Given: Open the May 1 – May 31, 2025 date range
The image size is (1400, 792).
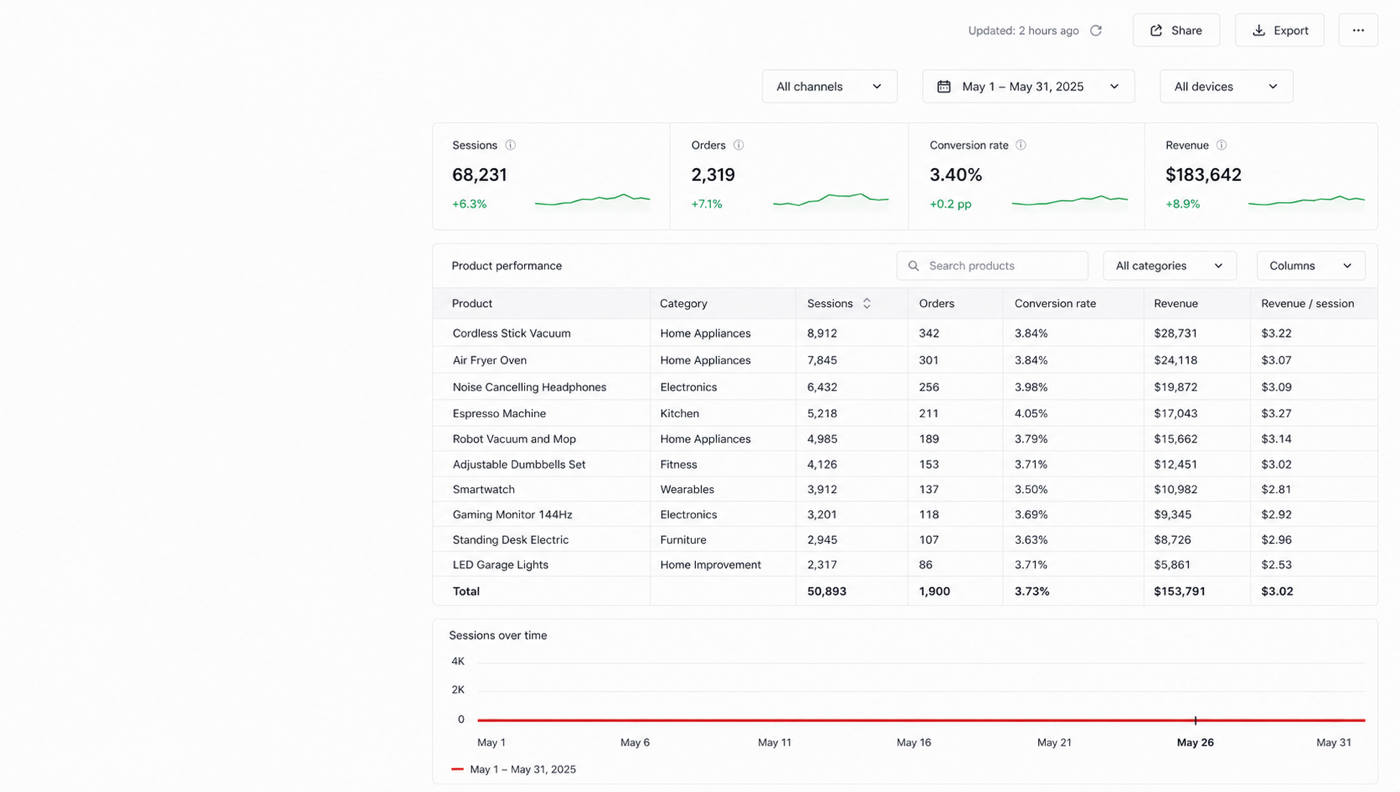Looking at the screenshot, I should (x=1028, y=86).
